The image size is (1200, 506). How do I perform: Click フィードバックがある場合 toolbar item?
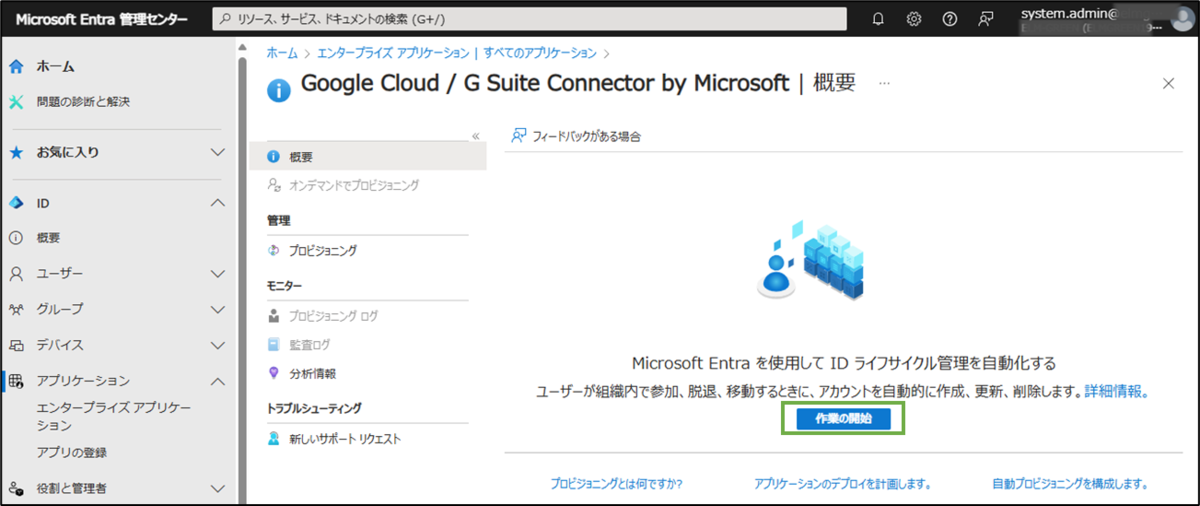coord(576,136)
